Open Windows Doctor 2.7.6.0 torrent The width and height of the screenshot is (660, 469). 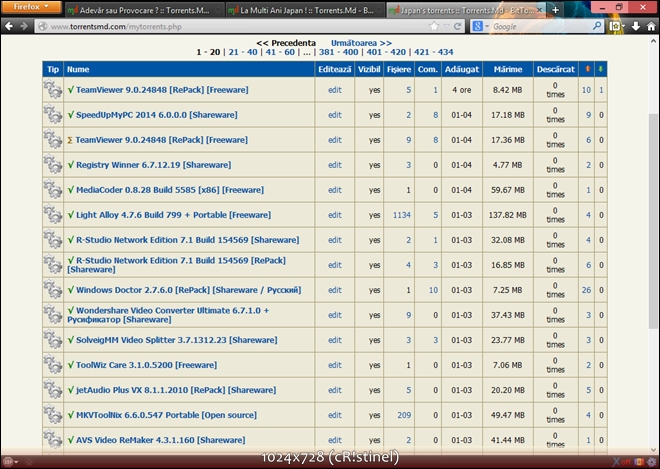pos(189,290)
